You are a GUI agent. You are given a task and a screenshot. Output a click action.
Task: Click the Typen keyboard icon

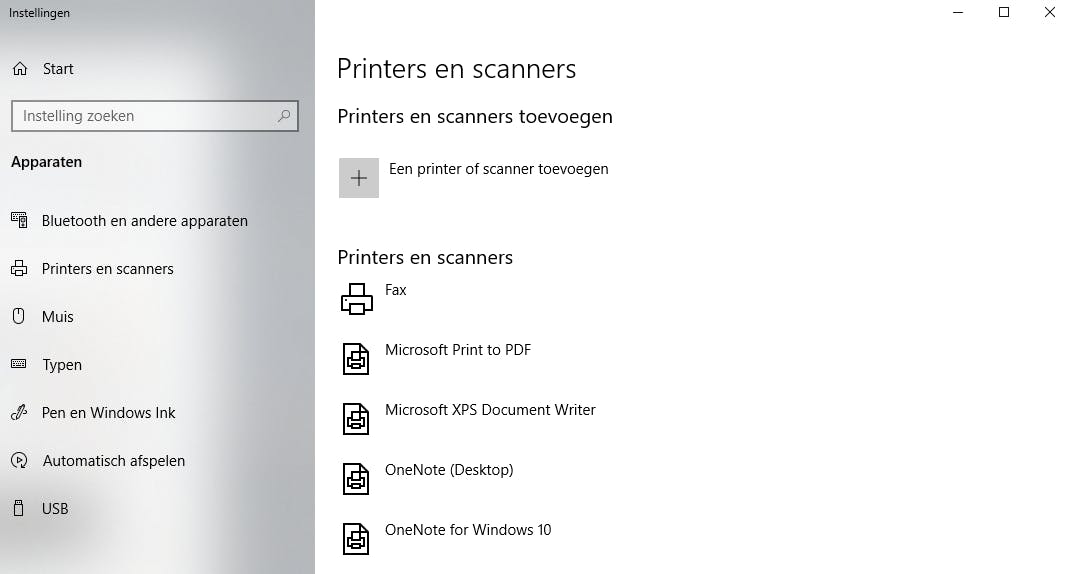pos(19,365)
